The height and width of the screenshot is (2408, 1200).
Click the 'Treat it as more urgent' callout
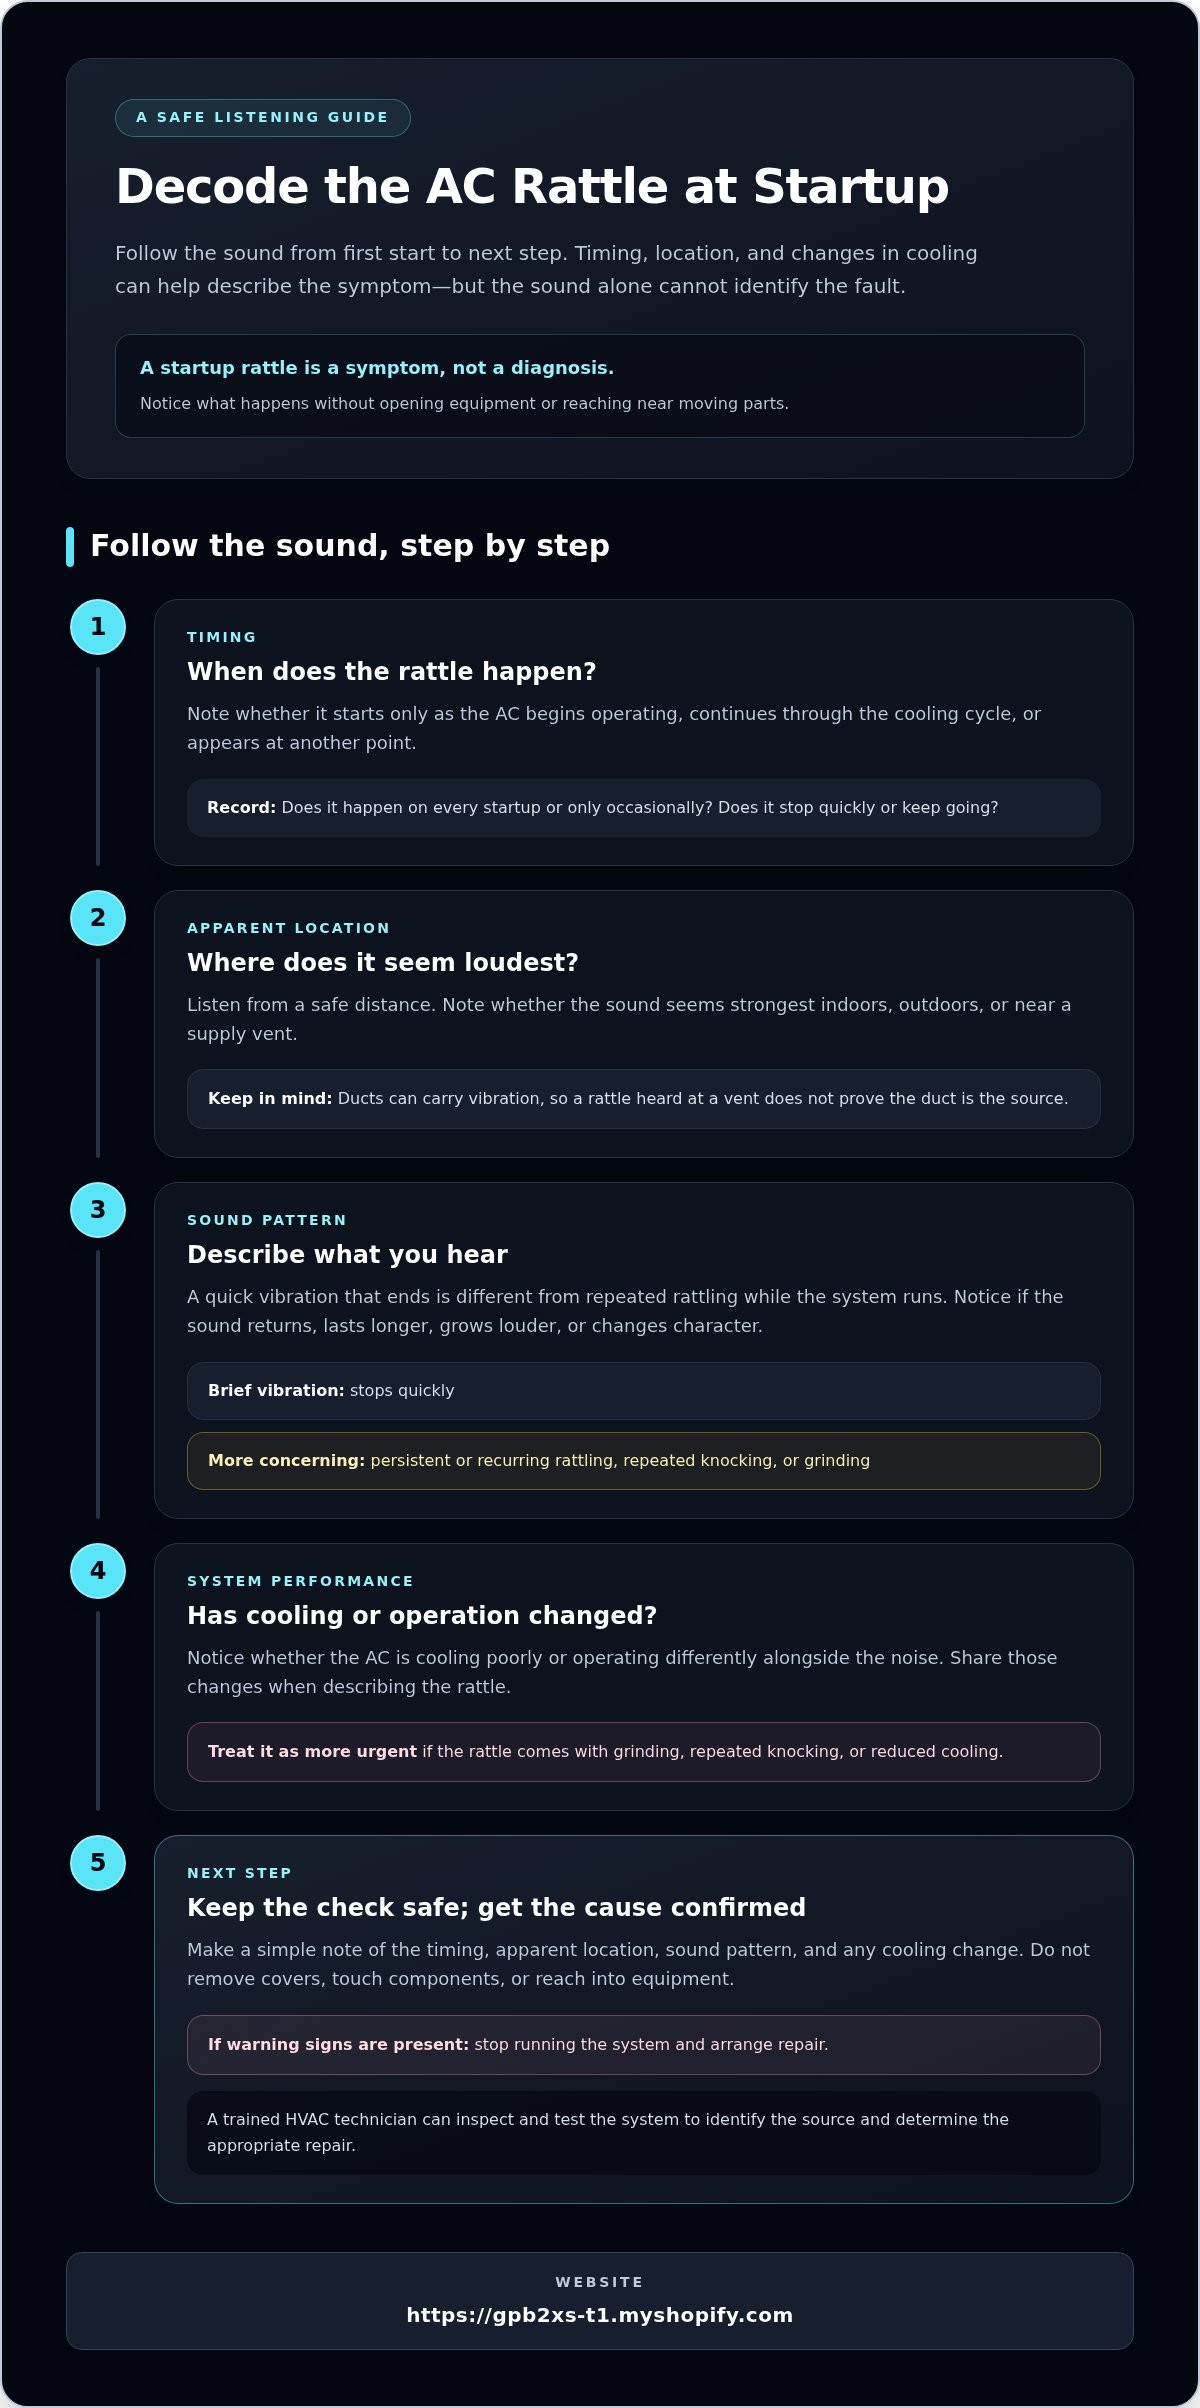point(644,1752)
